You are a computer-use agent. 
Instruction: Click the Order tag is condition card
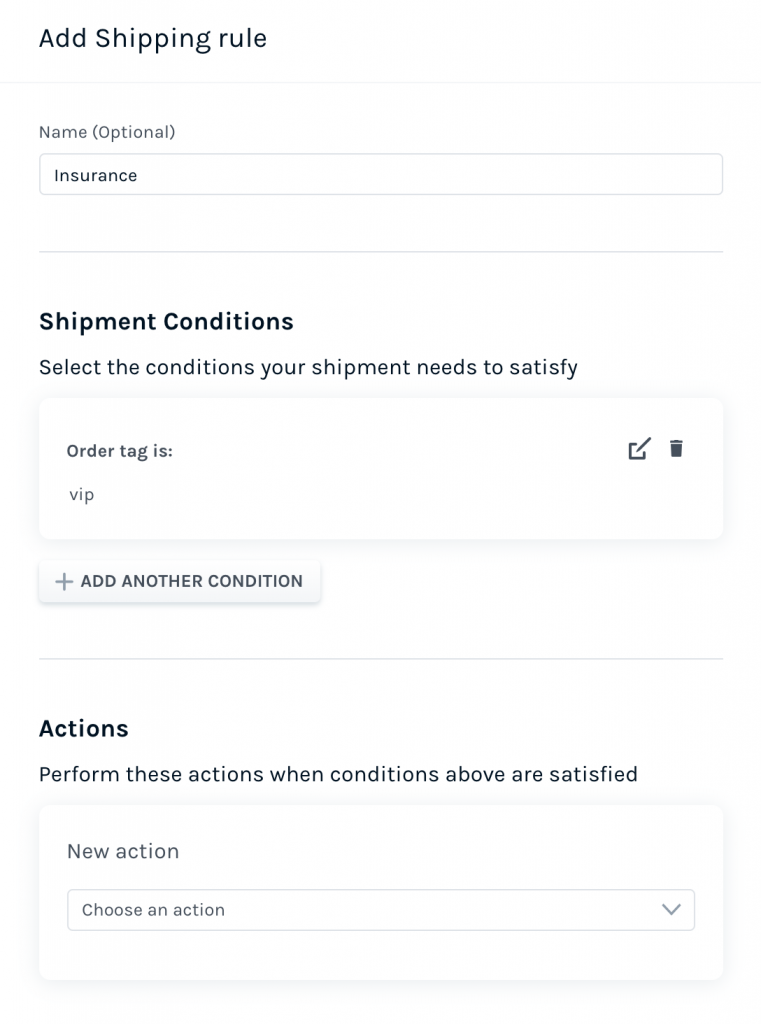coord(380,468)
